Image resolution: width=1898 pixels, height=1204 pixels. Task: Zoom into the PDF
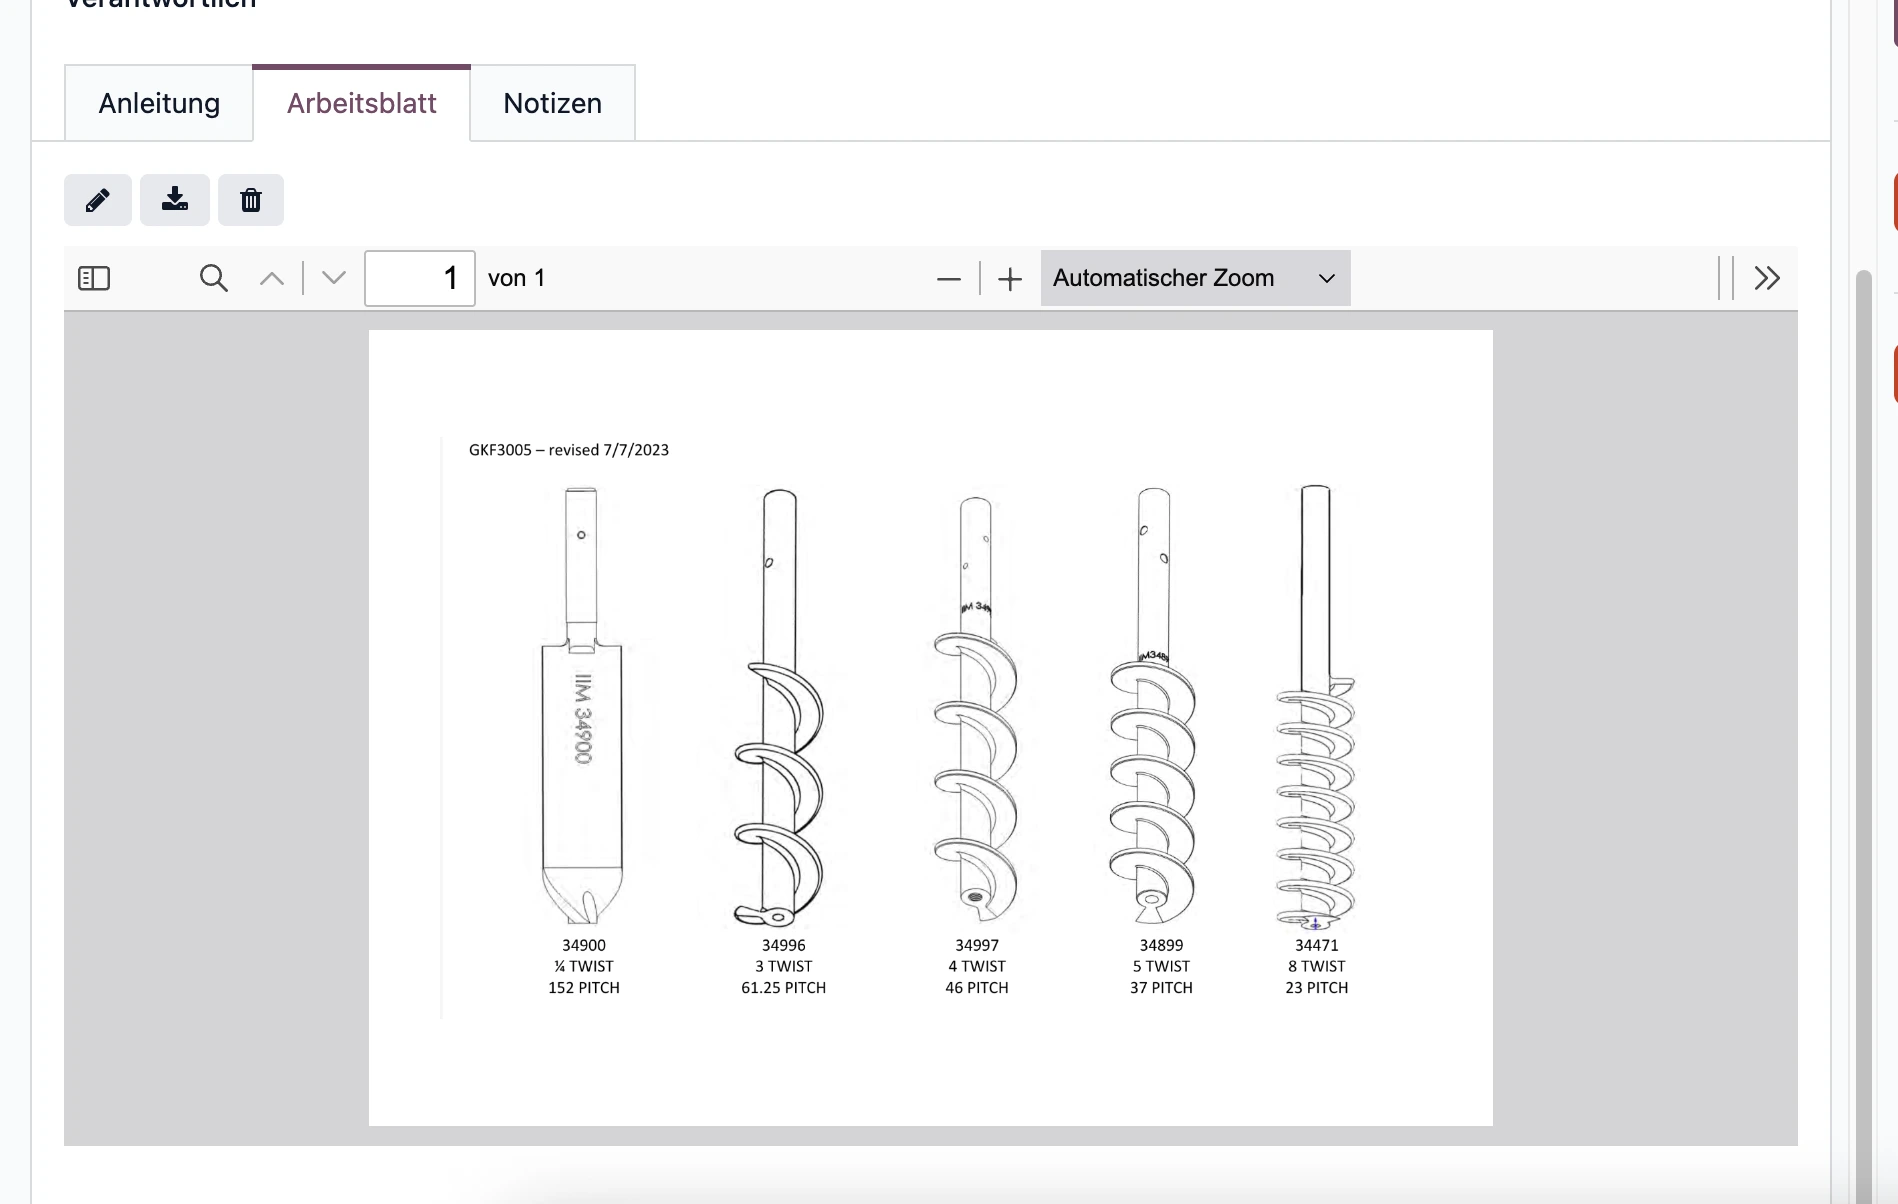[x=1009, y=278]
